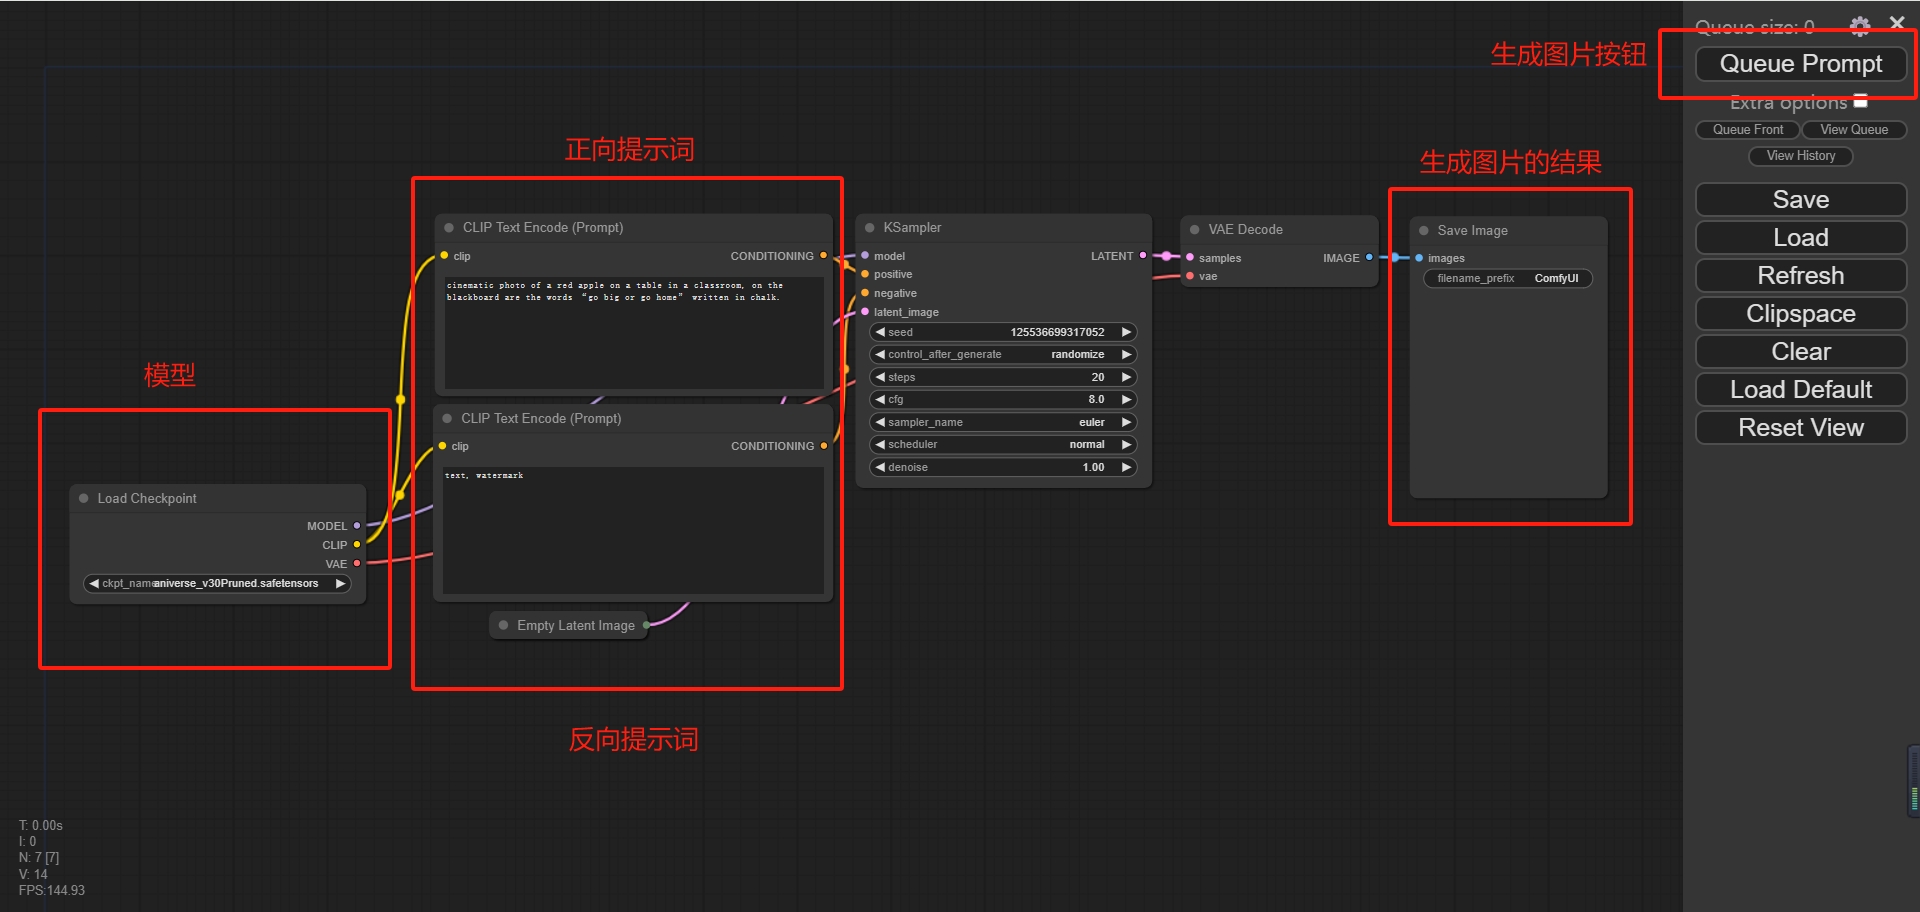Open View History
The height and width of the screenshot is (912, 1920).
[x=1801, y=156]
